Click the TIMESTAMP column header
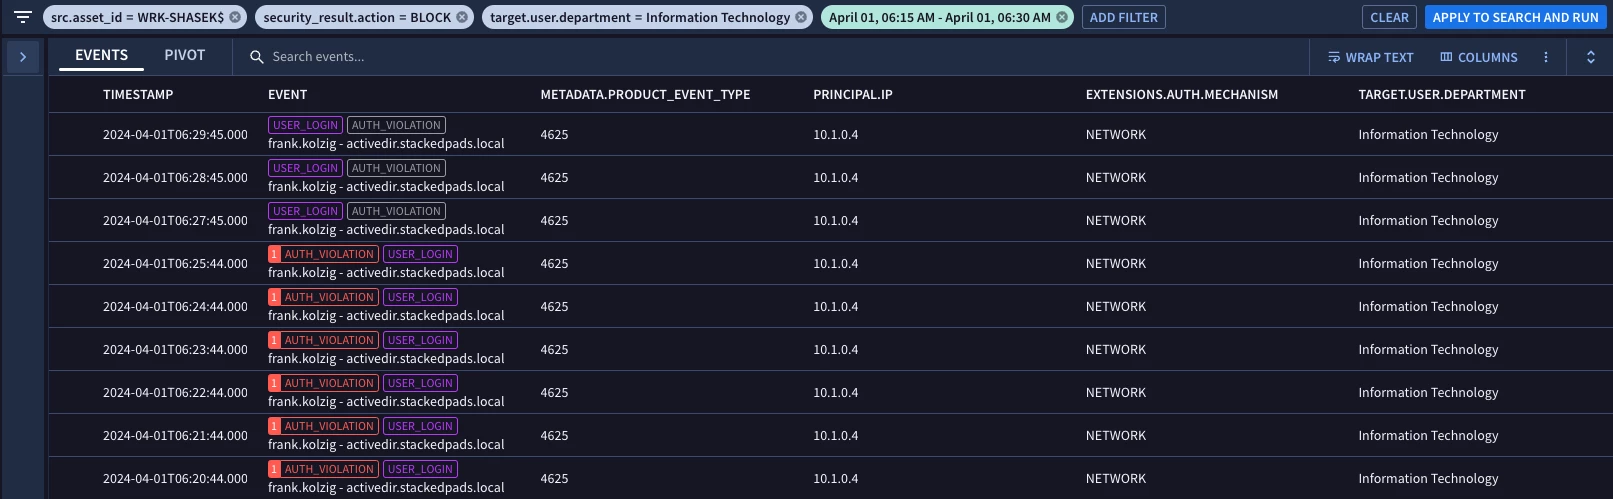 pos(138,95)
